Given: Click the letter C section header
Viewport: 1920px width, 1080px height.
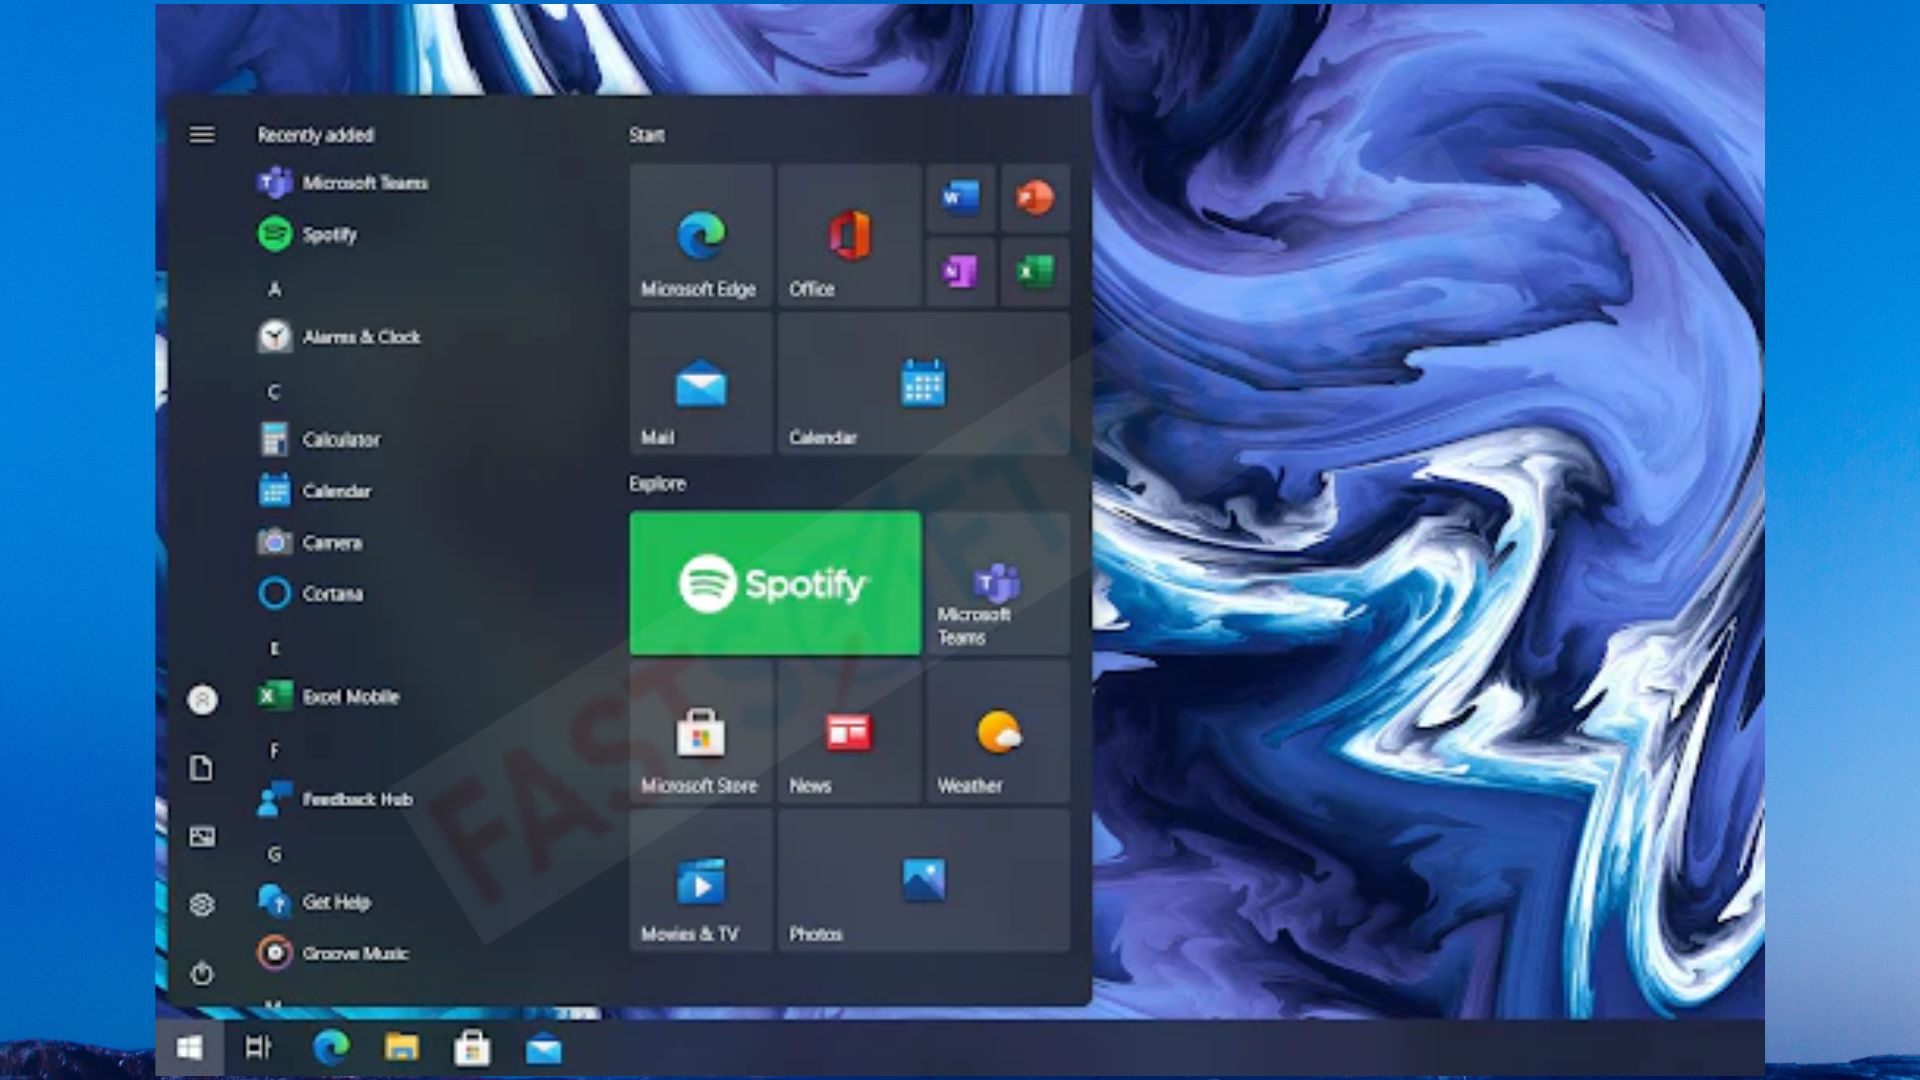Looking at the screenshot, I should pyautogui.click(x=274, y=392).
